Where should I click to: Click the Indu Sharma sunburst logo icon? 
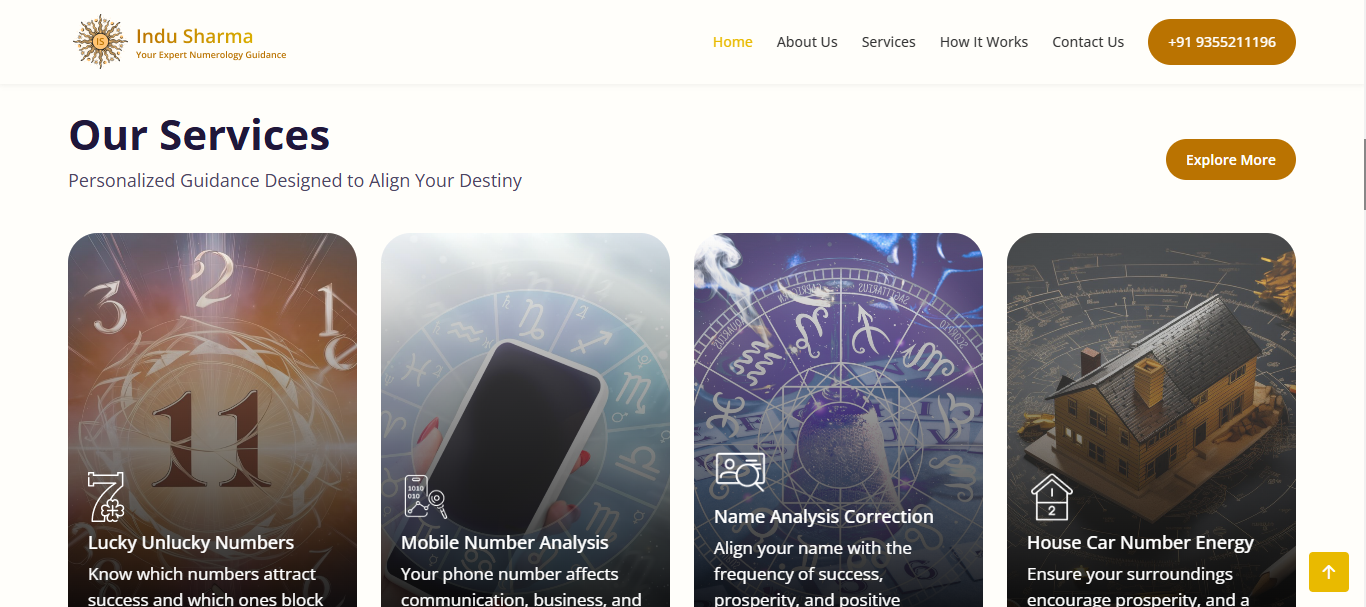coord(100,42)
